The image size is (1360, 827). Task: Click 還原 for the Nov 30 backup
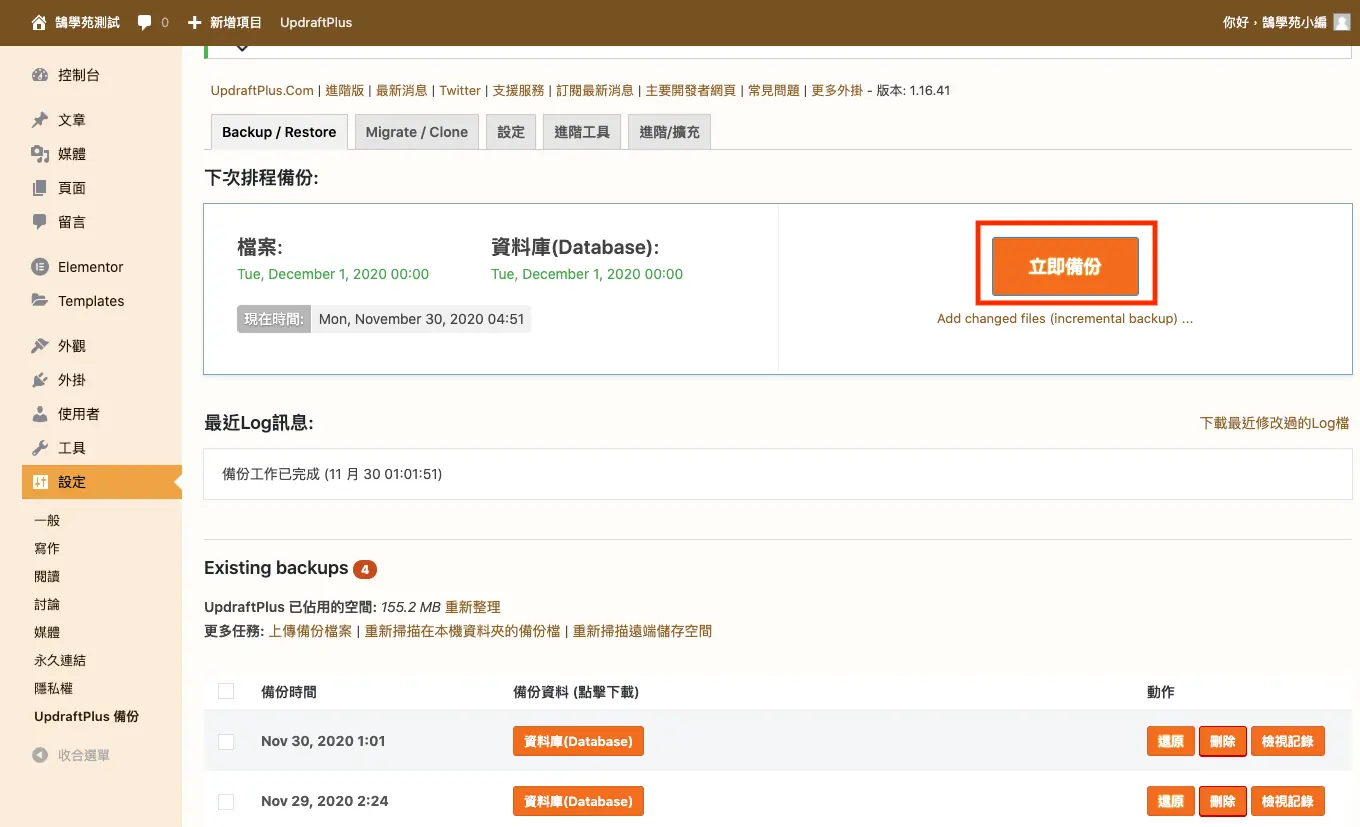1171,741
